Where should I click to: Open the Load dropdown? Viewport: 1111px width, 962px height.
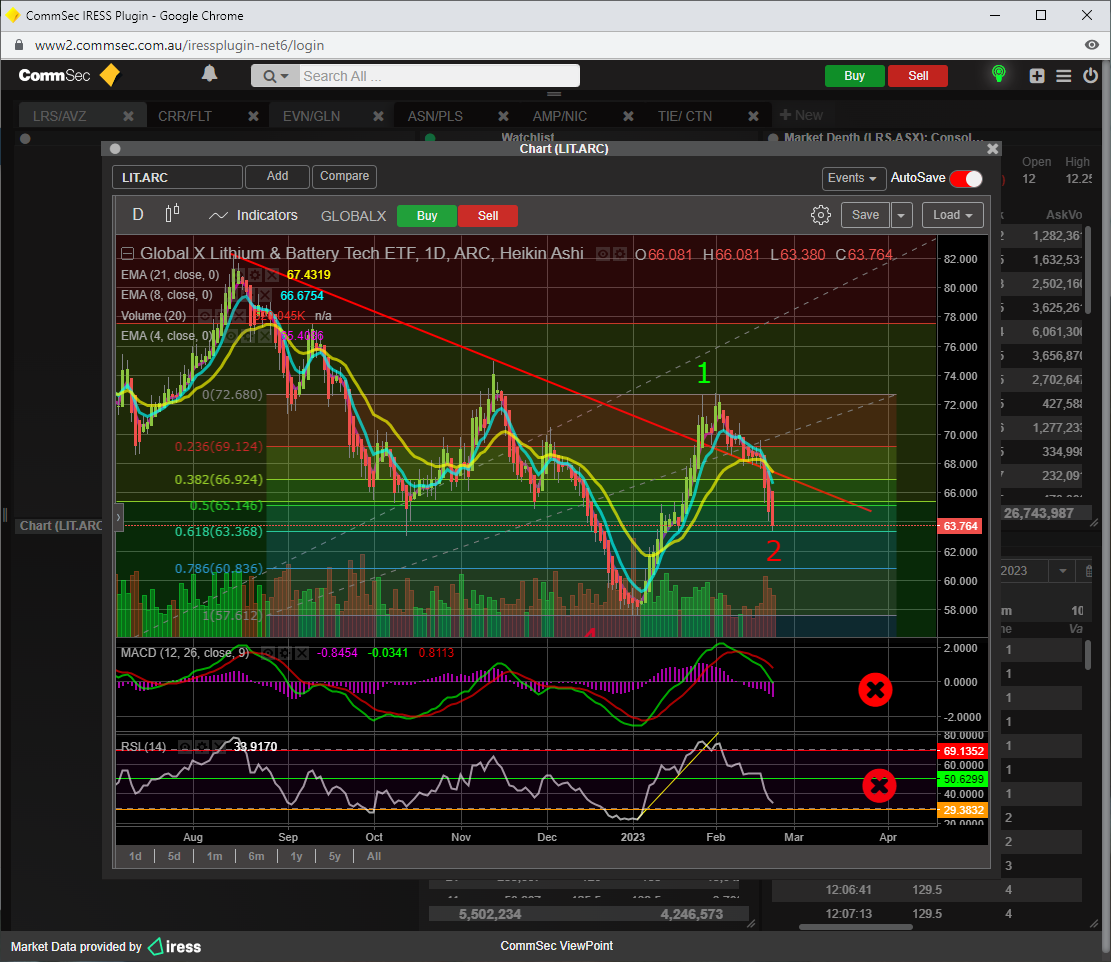pos(952,215)
